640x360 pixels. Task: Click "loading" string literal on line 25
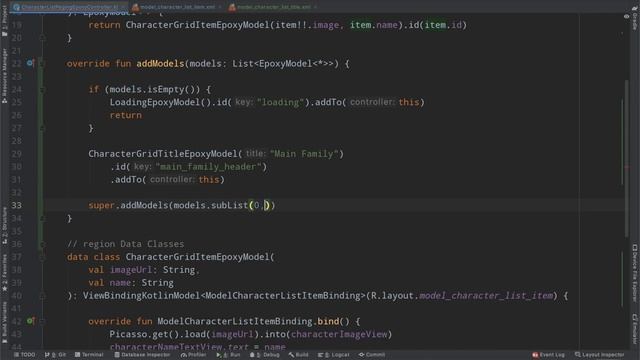[x=280, y=102]
